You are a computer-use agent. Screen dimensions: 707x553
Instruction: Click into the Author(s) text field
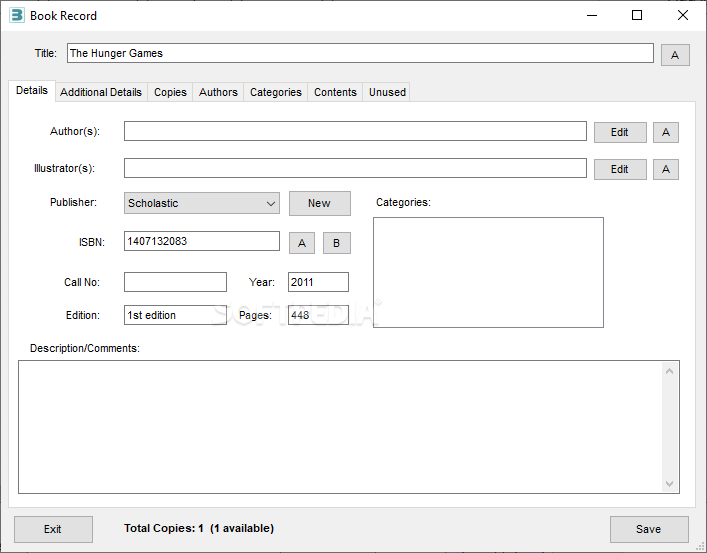[355, 131]
